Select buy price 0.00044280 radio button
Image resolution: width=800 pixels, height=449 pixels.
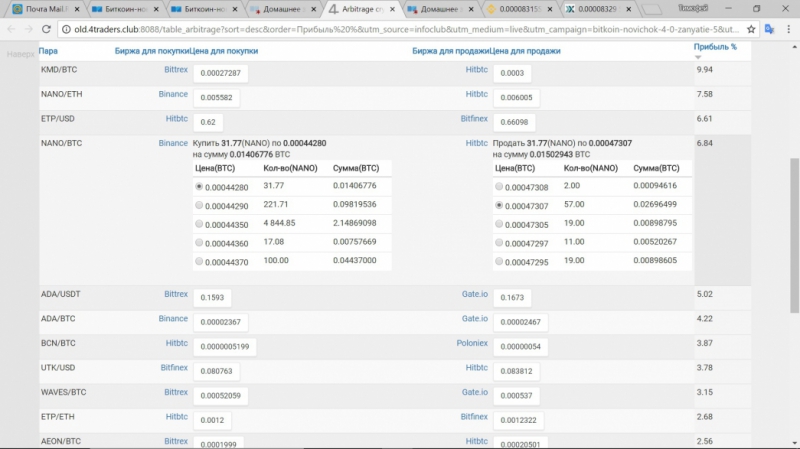click(199, 187)
